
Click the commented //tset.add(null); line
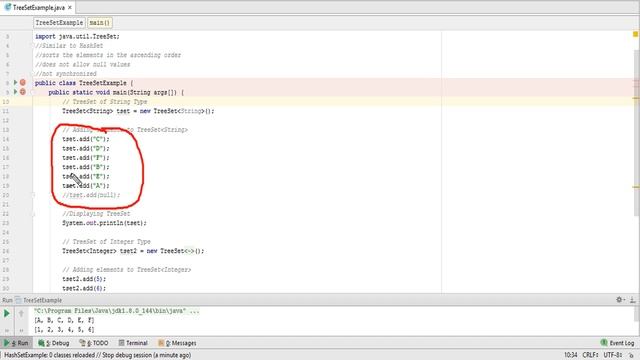[91, 195]
